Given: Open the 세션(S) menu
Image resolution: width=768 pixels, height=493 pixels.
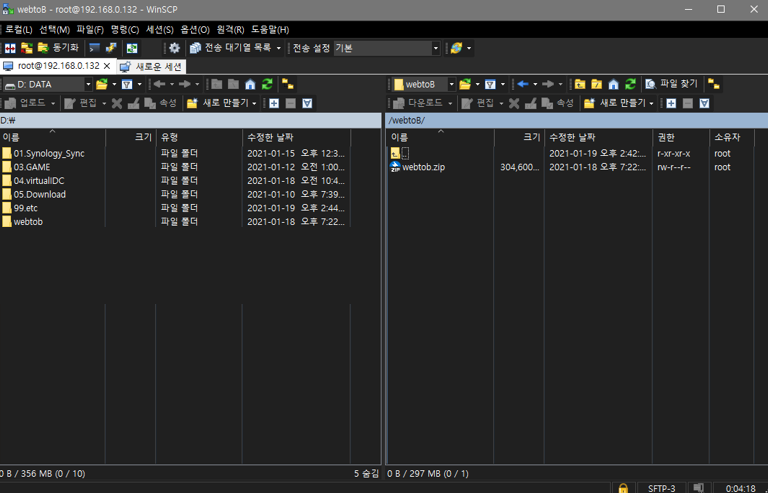Looking at the screenshot, I should 160,29.
